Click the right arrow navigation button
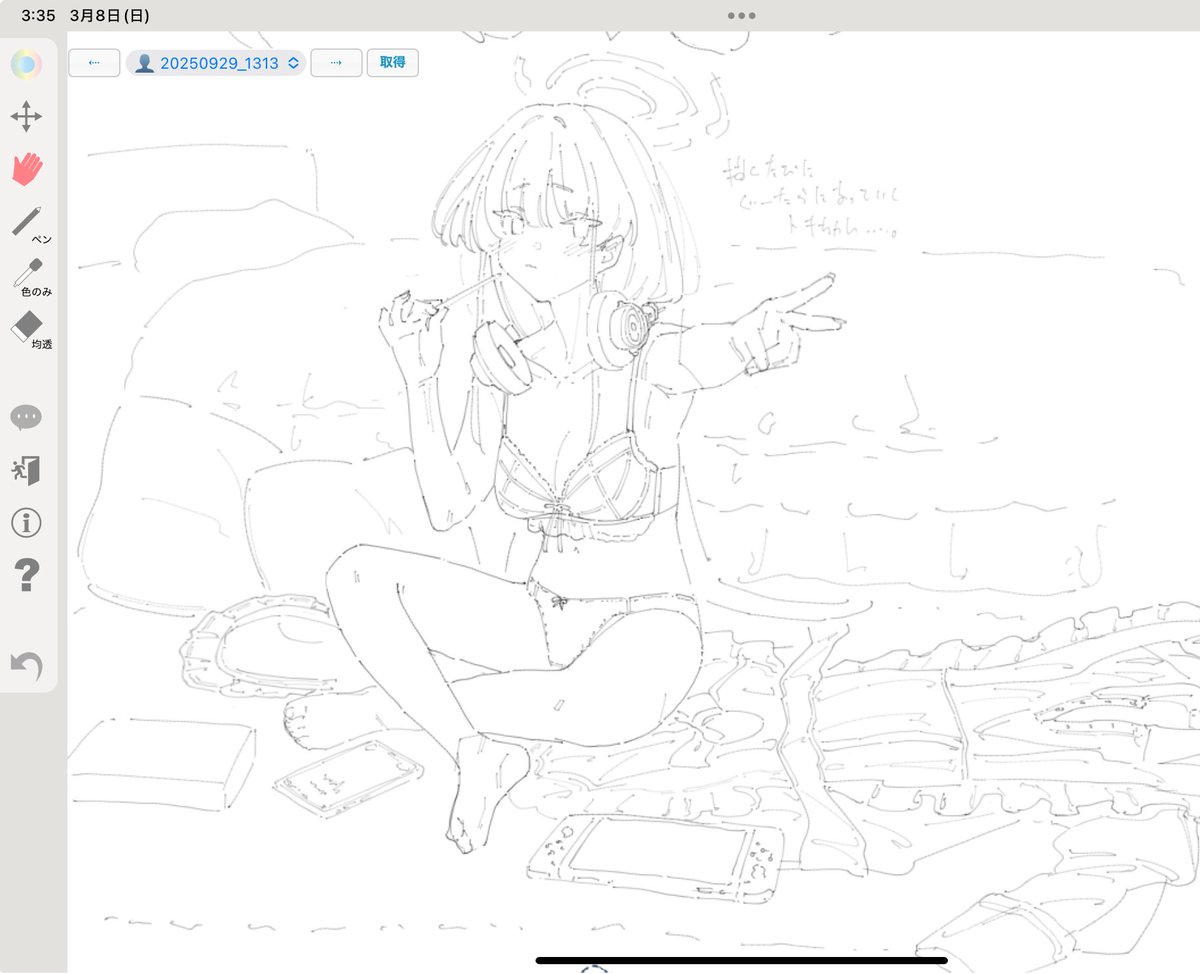The width and height of the screenshot is (1200, 974). (336, 62)
